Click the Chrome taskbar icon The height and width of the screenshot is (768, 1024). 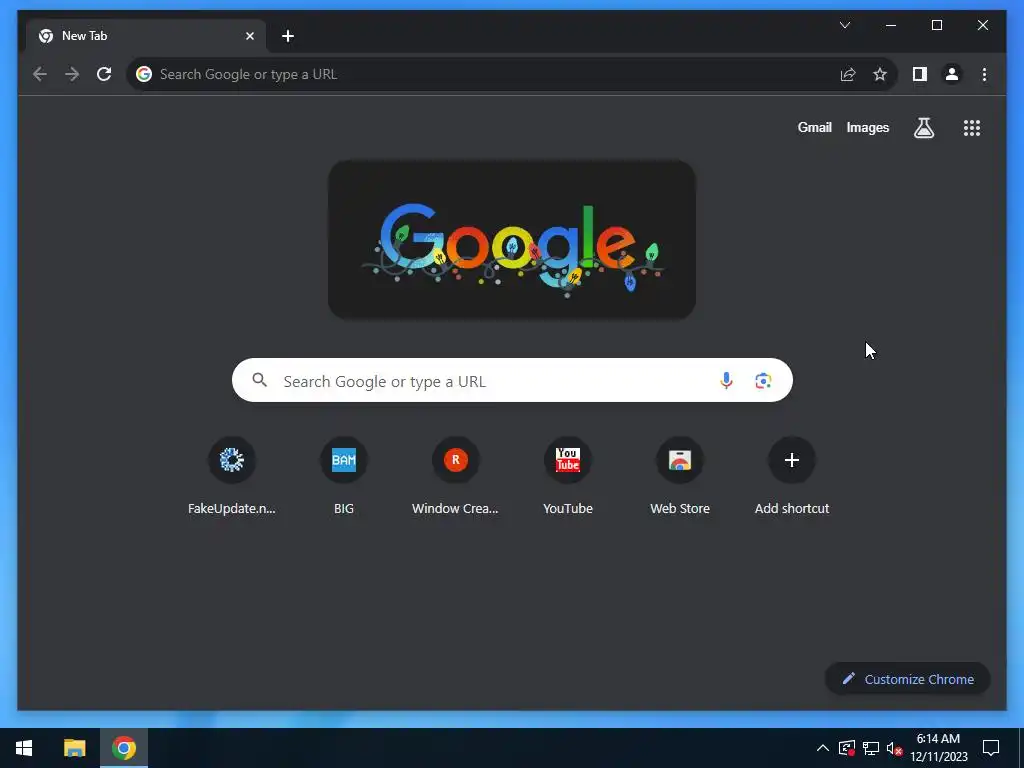point(124,748)
